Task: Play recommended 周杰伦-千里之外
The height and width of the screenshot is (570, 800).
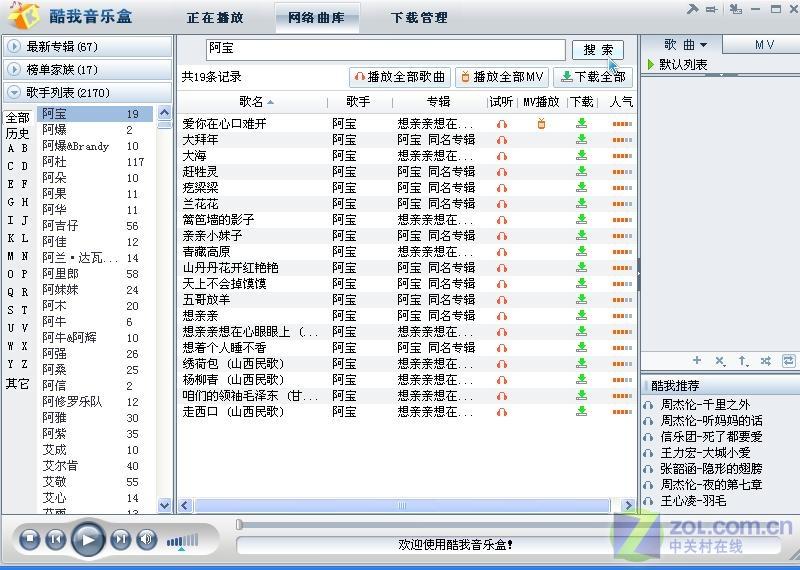Action: (706, 405)
